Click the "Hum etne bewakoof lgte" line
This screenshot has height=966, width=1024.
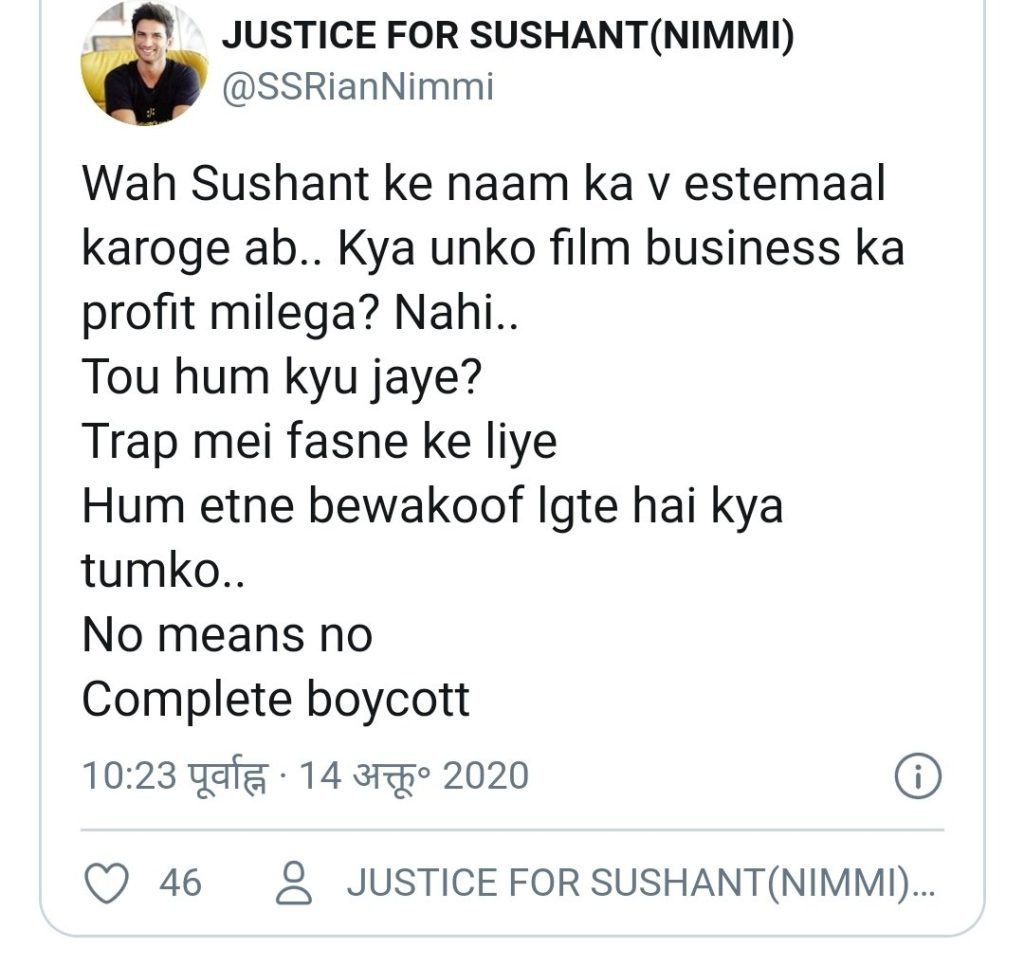432,506
